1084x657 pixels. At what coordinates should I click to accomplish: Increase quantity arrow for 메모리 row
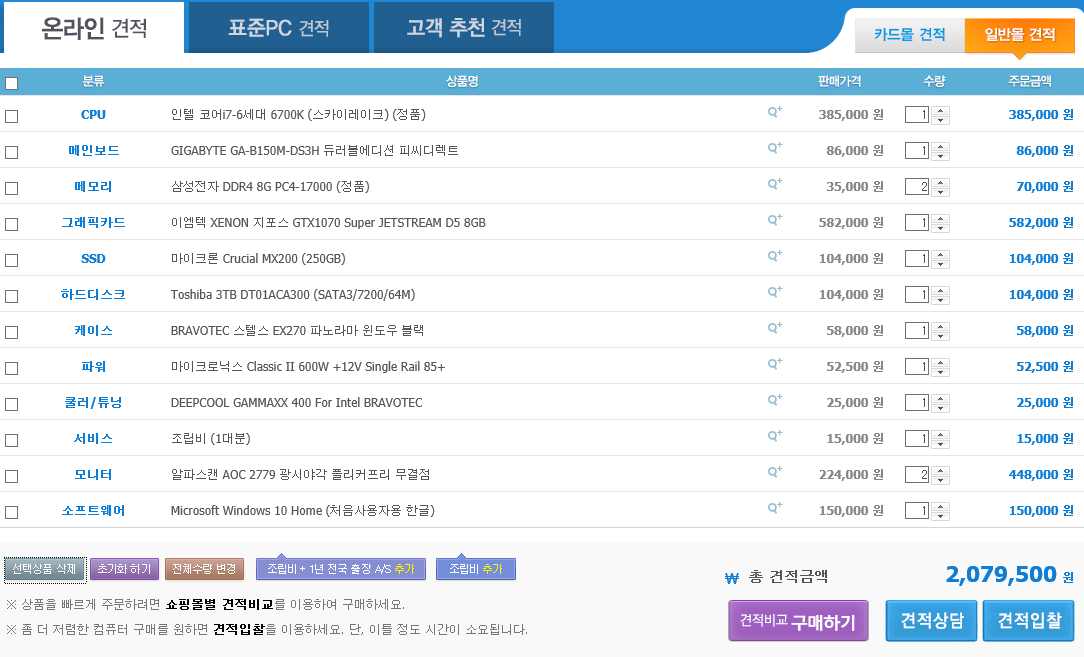[x=940, y=182]
